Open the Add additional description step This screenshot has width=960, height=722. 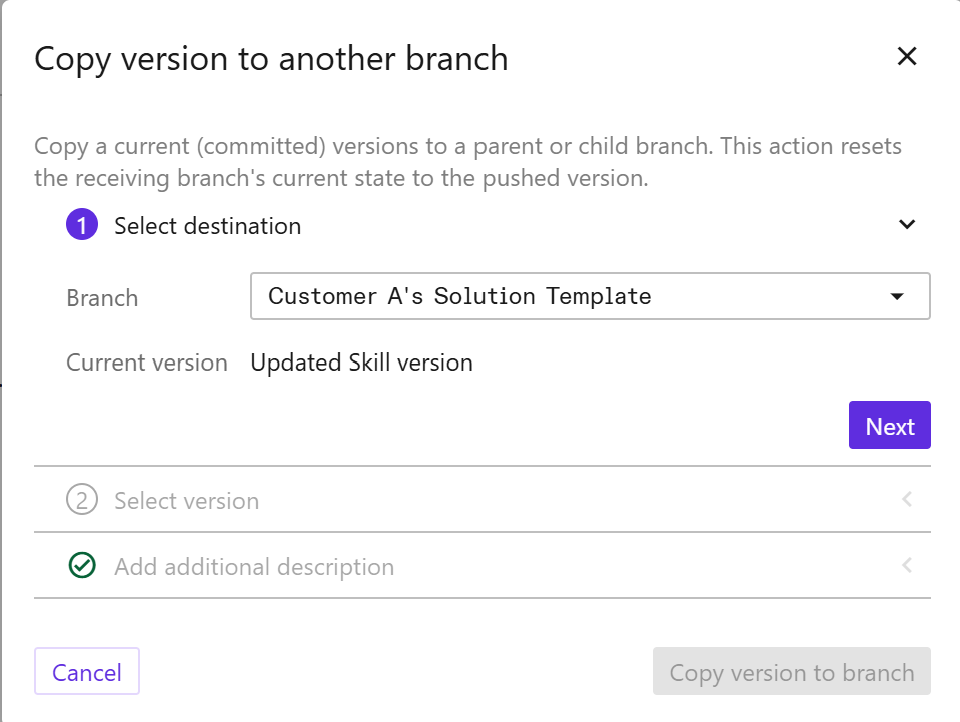tap(254, 567)
